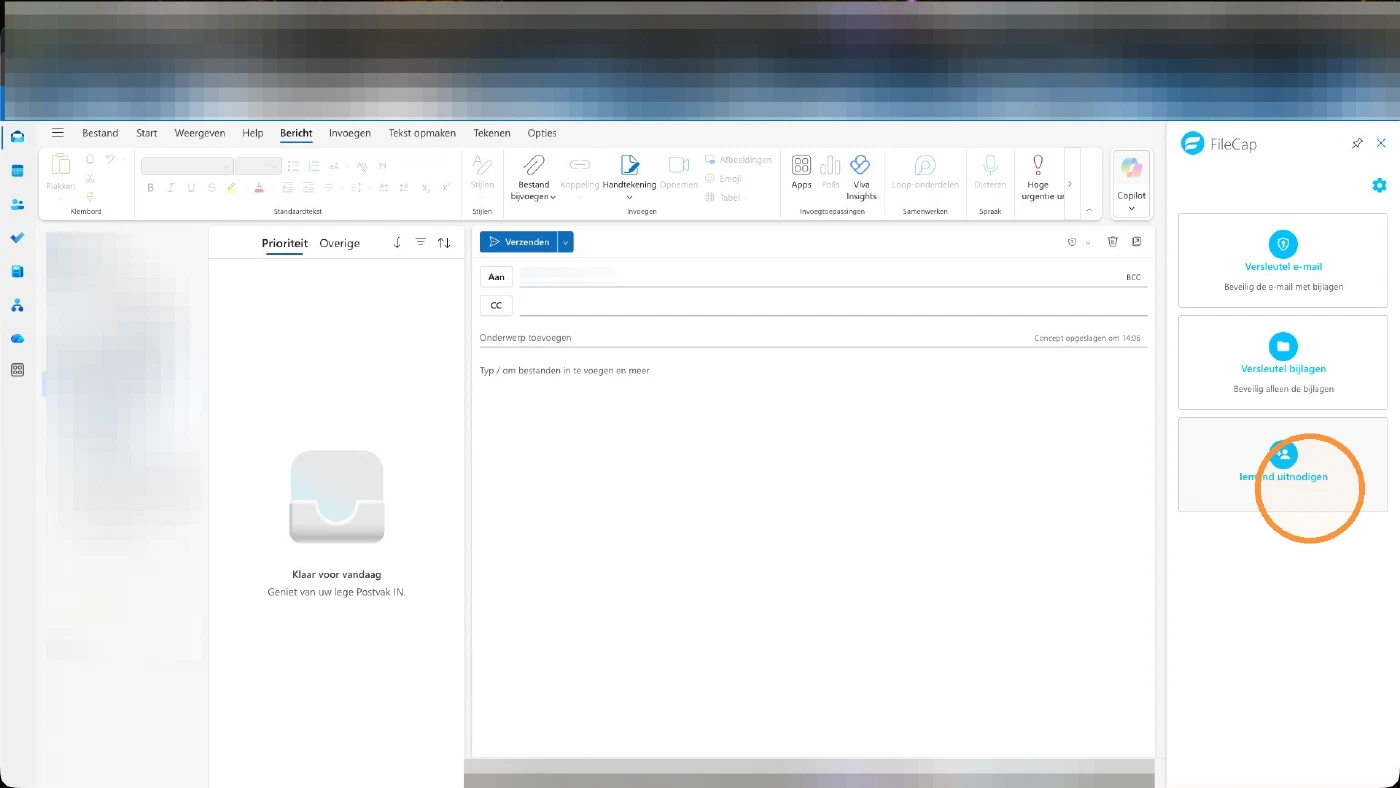Open the More apps grid icon in sidebar
Image resolution: width=1400 pixels, height=788 pixels.
[x=17, y=370]
